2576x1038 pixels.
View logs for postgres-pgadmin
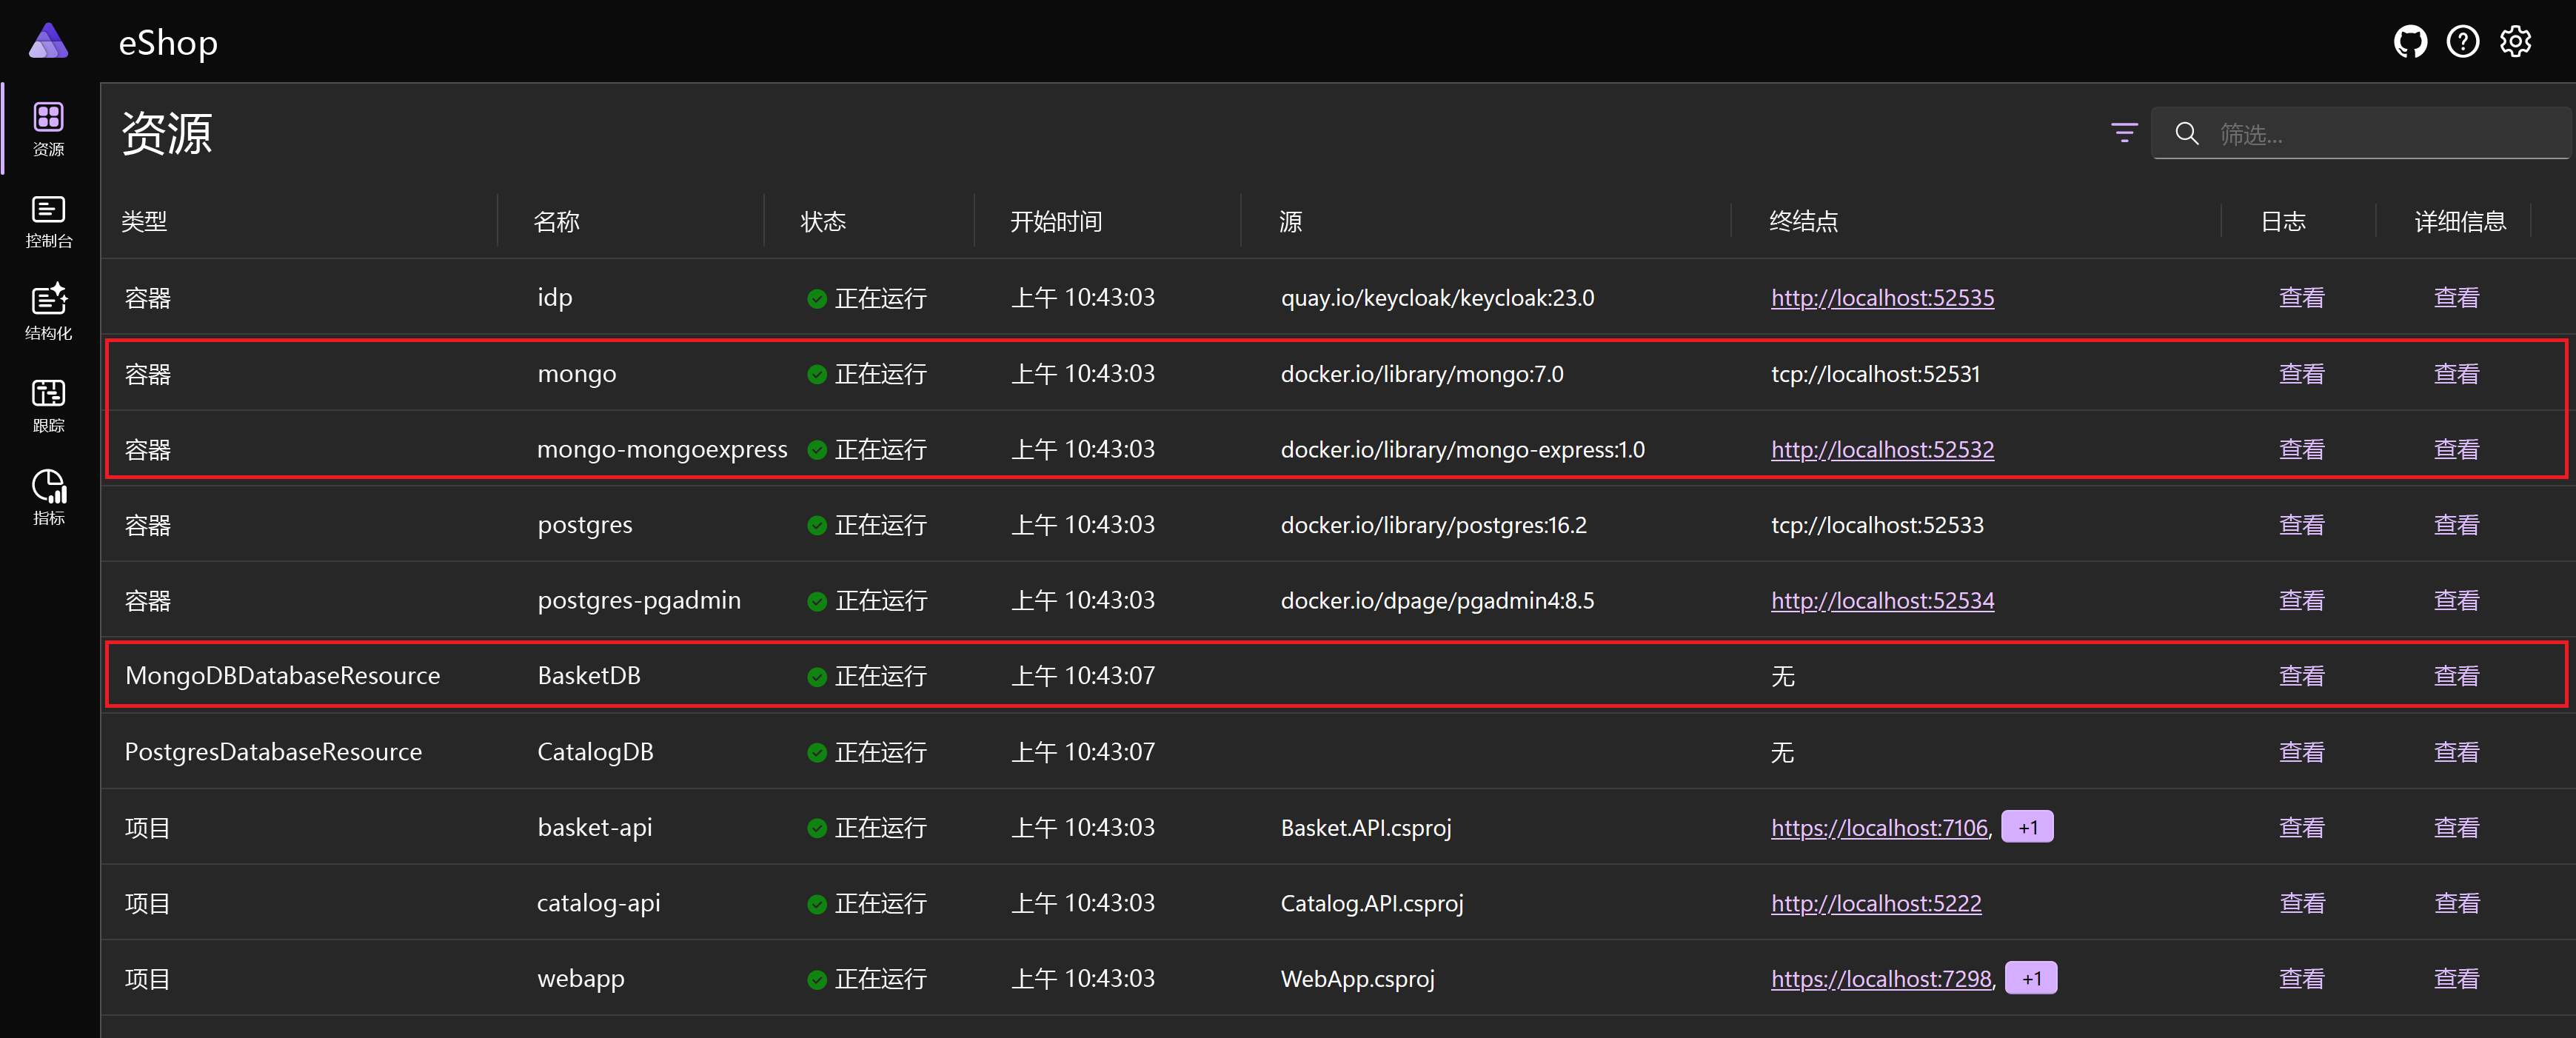coord(2301,601)
